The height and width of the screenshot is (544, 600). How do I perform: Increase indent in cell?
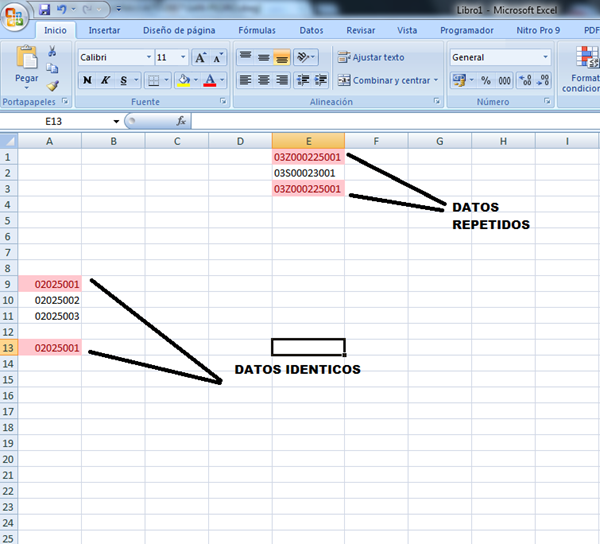click(321, 80)
